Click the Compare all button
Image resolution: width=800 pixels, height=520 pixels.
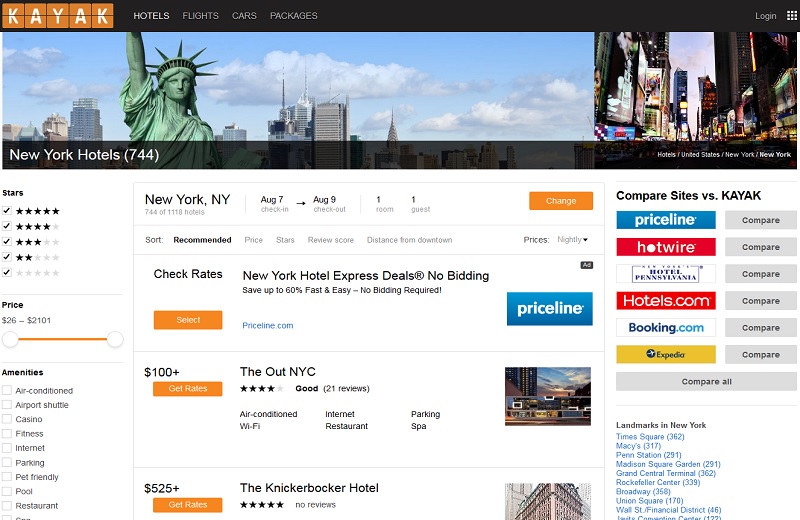tap(706, 382)
